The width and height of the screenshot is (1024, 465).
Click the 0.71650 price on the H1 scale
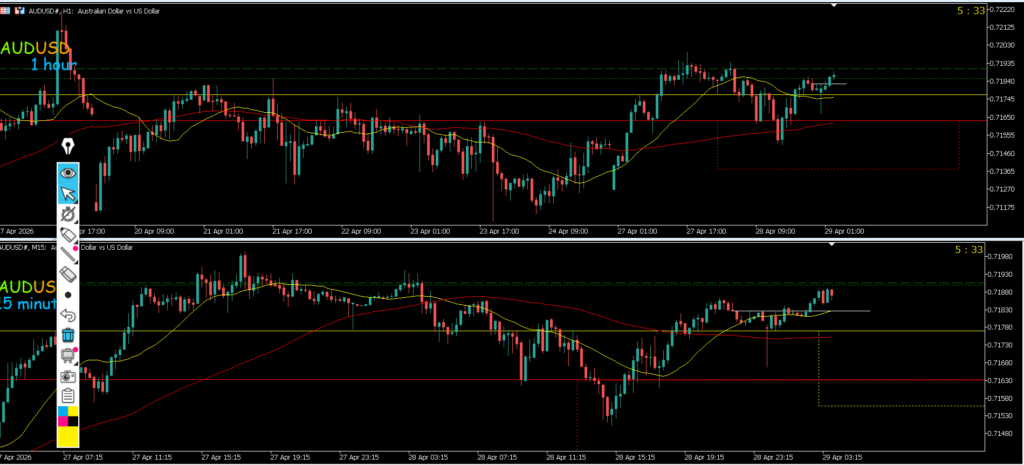click(x=1002, y=117)
